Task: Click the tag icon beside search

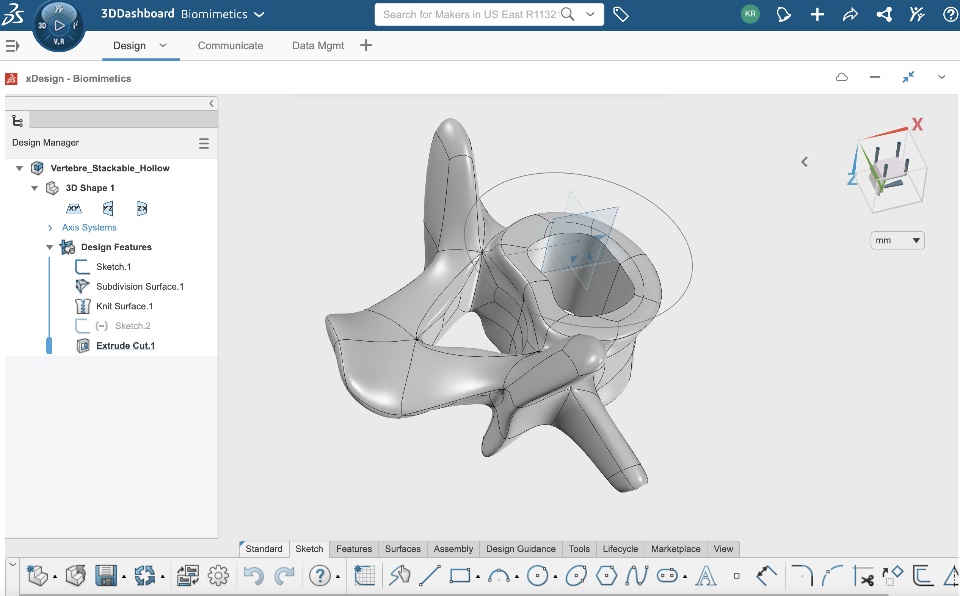Action: pos(621,14)
